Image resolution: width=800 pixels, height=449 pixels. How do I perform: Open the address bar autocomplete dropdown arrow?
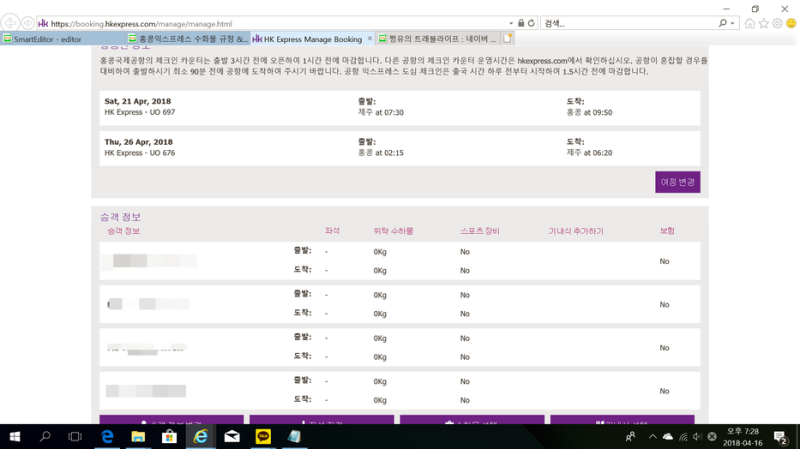[x=511, y=23]
